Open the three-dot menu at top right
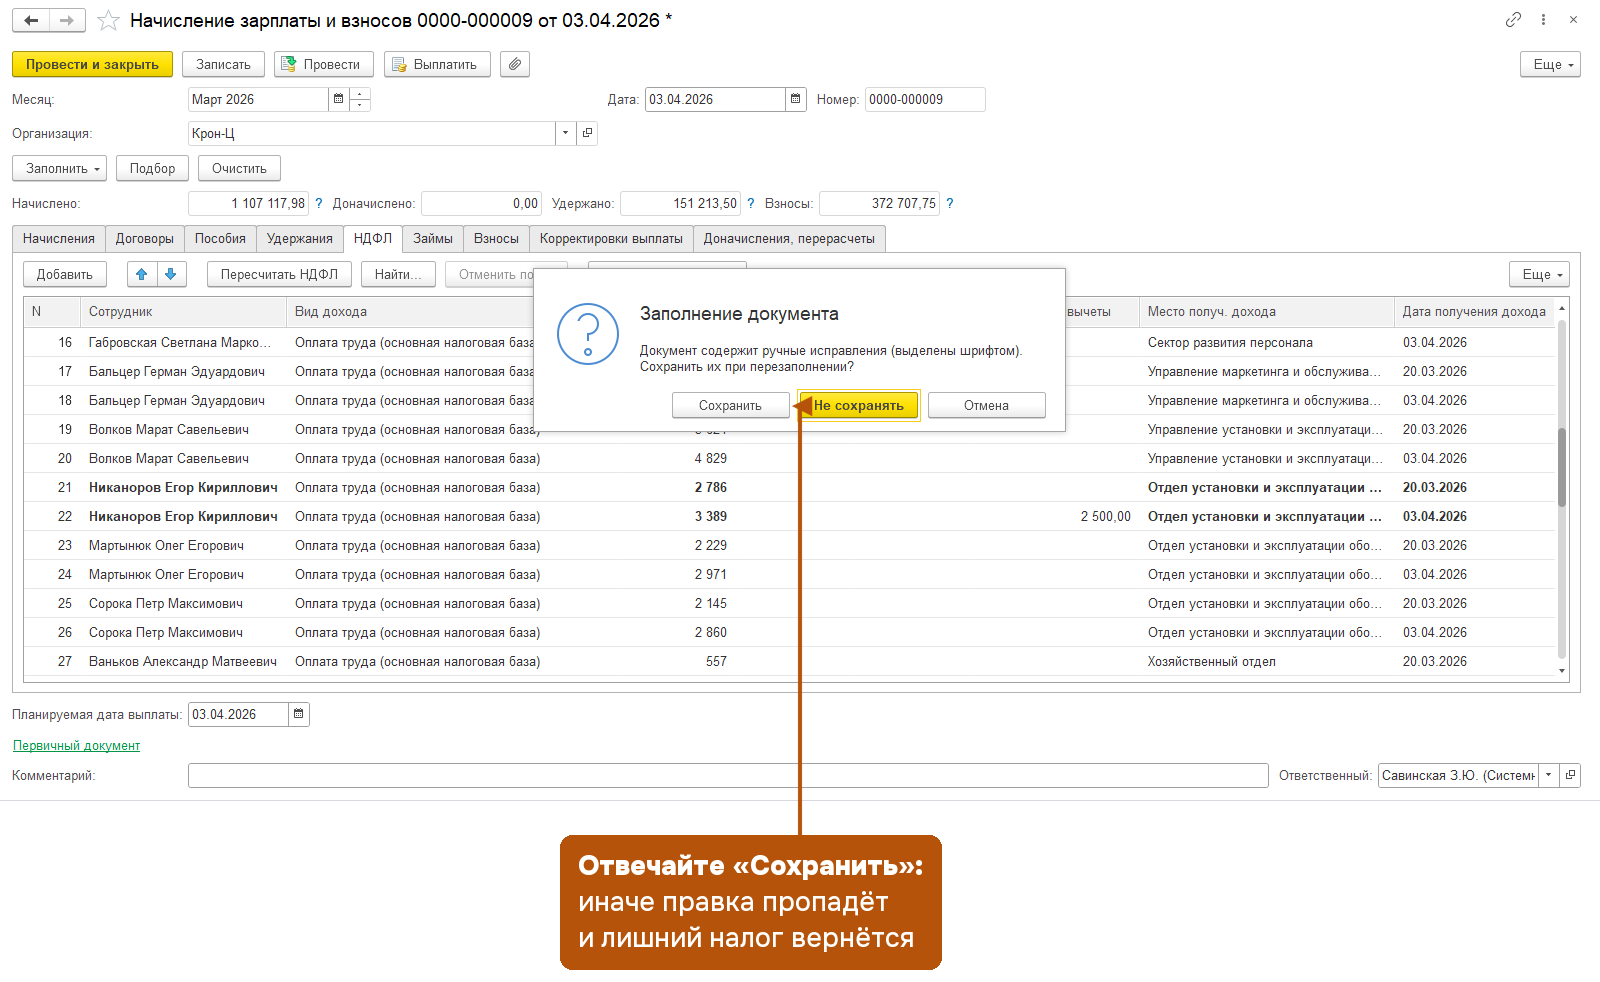1600x982 pixels. tap(1543, 20)
